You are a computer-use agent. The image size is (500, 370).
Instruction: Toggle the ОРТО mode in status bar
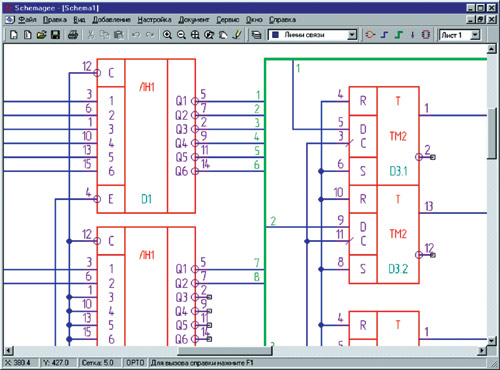pyautogui.click(x=135, y=363)
